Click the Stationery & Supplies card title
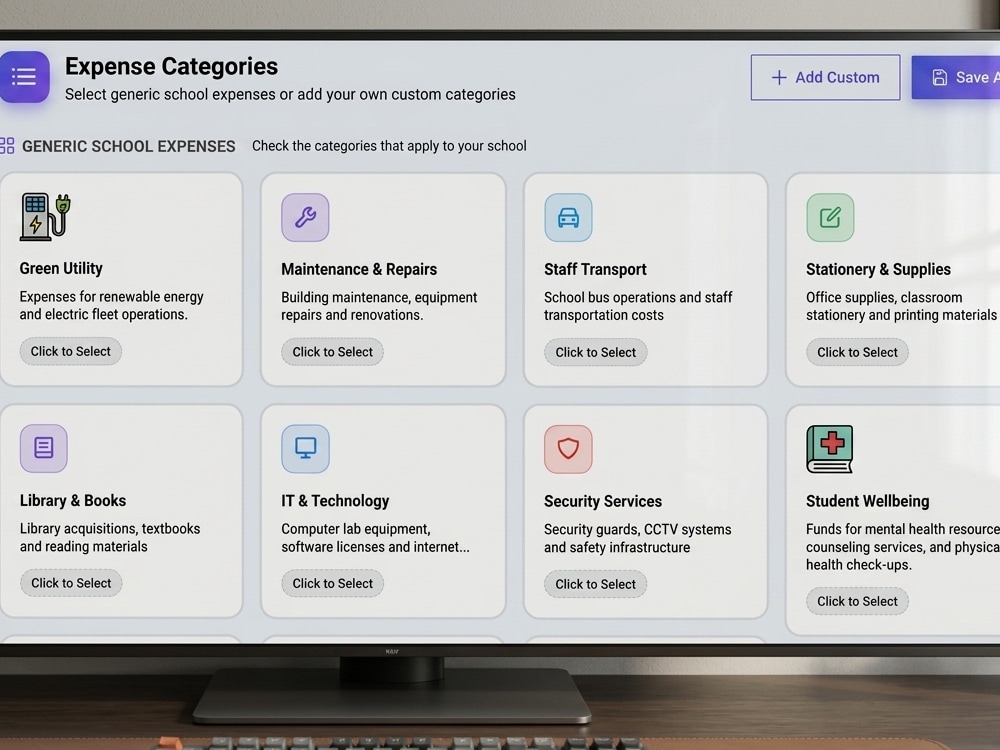Image resolution: width=1000 pixels, height=750 pixels. pos(878,269)
